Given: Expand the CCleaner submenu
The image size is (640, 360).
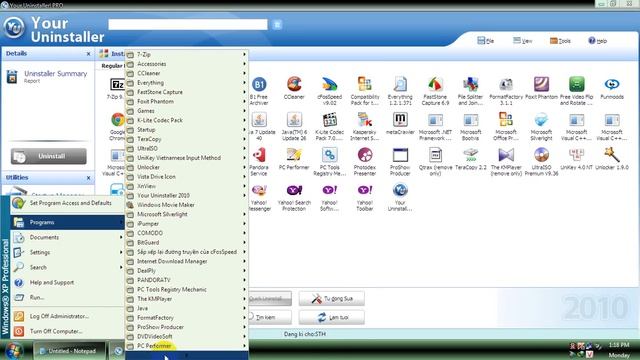Looking at the screenshot, I should [187, 73].
